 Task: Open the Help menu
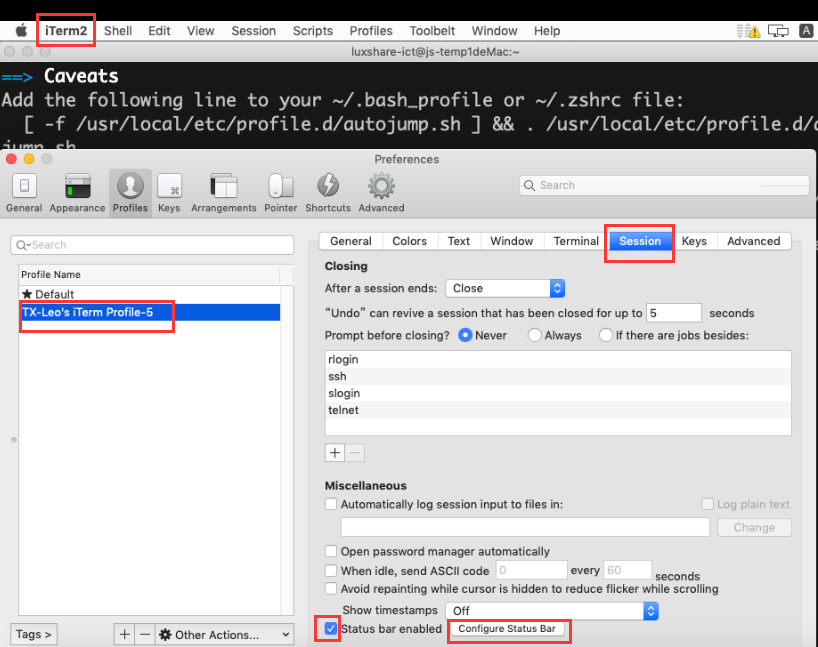click(547, 31)
